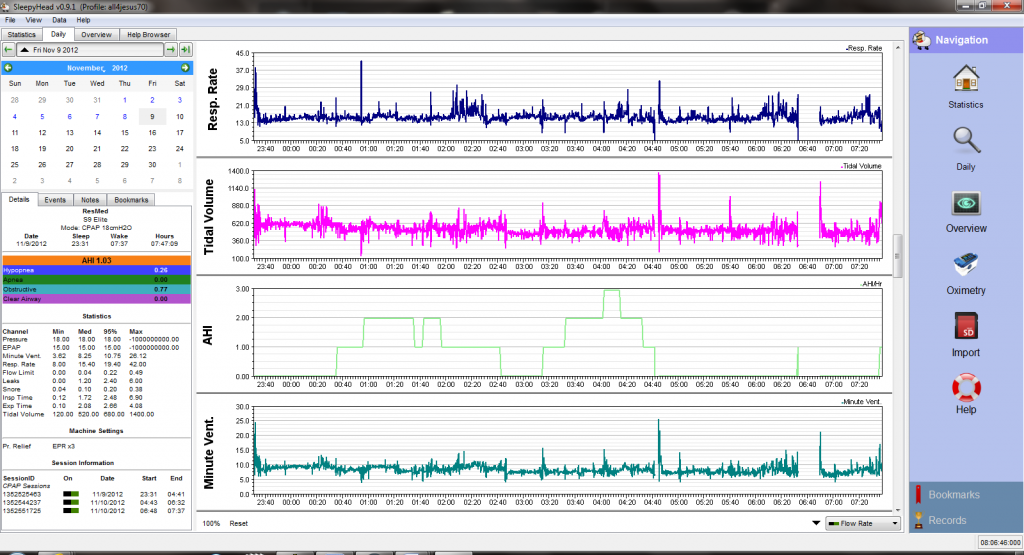Open the Records trophy section
This screenshot has width=1024, height=555.
pyautogui.click(x=965, y=520)
